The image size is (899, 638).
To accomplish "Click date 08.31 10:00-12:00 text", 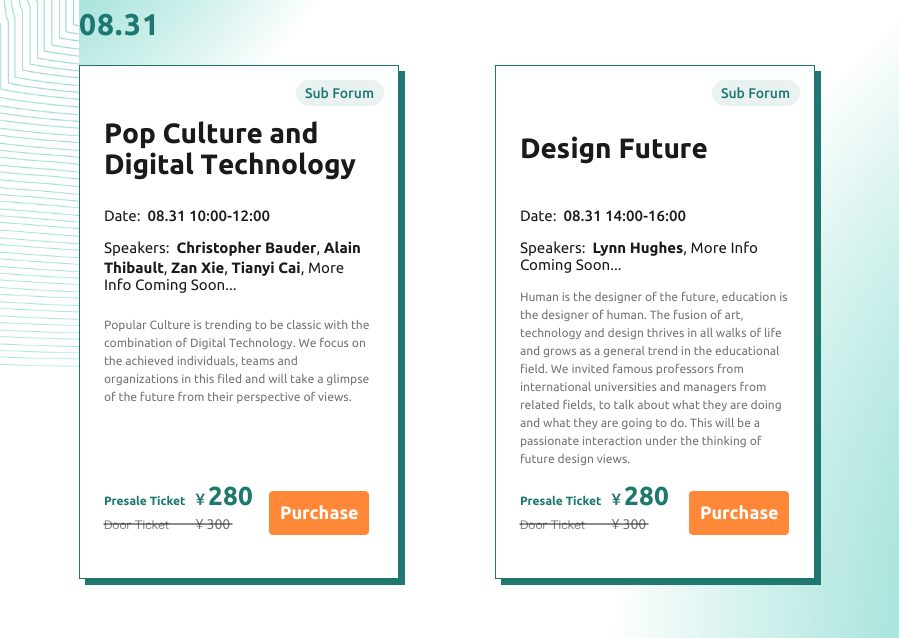I will 208,216.
